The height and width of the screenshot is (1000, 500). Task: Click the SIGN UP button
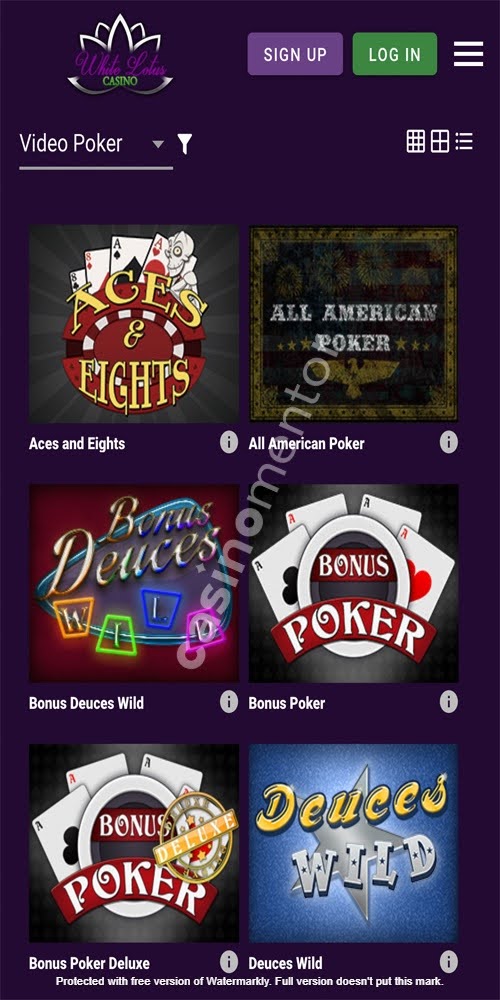pos(295,54)
